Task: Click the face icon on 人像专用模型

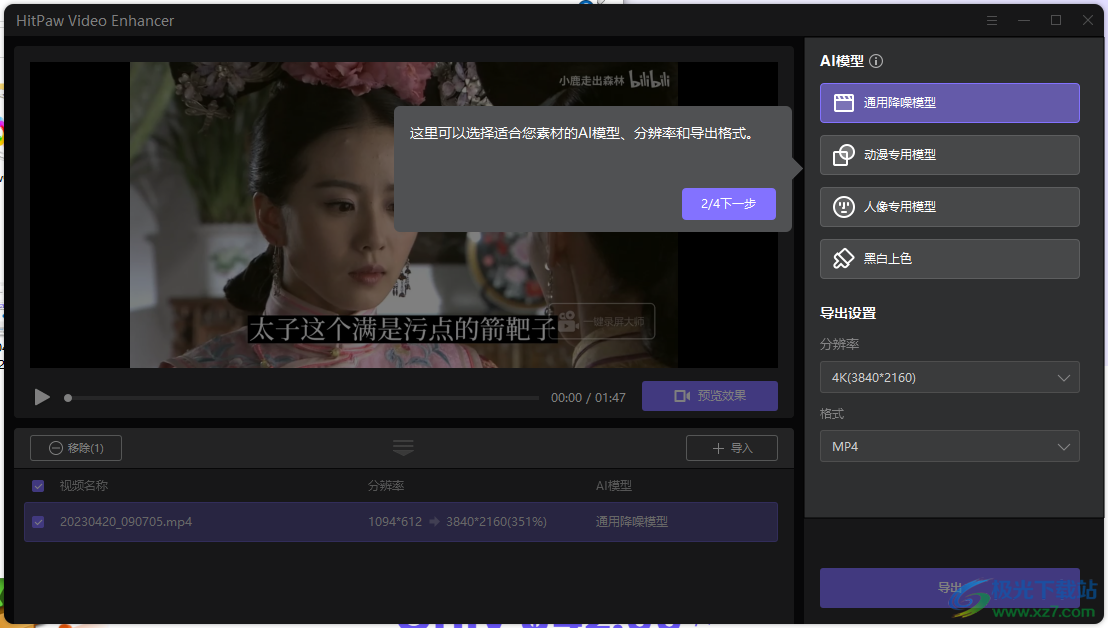Action: [844, 207]
